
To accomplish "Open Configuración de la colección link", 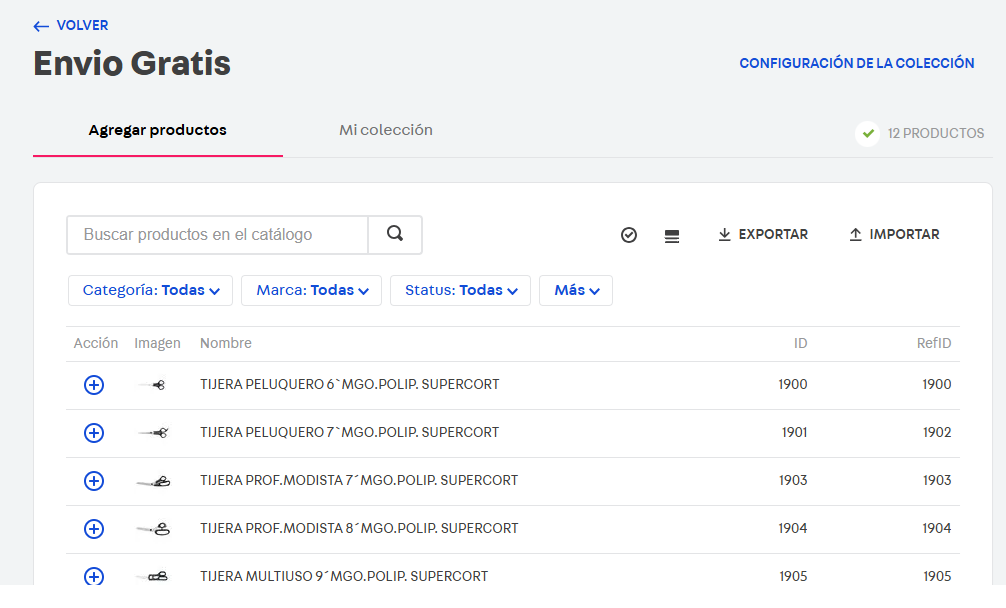I will [857, 63].
